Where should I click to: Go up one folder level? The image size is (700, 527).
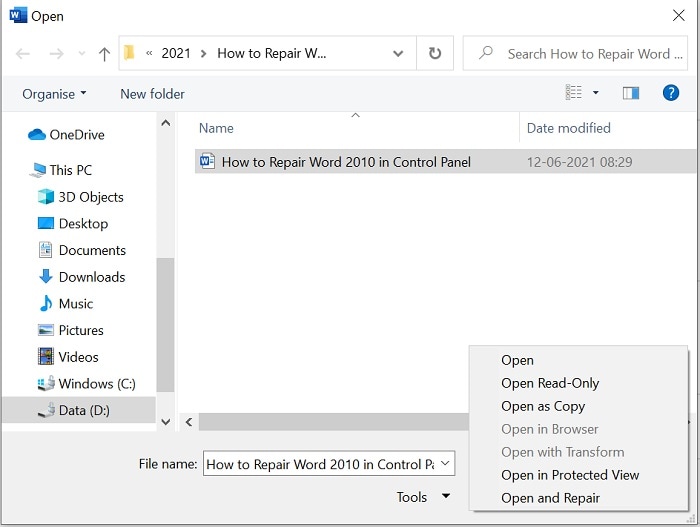pos(104,54)
